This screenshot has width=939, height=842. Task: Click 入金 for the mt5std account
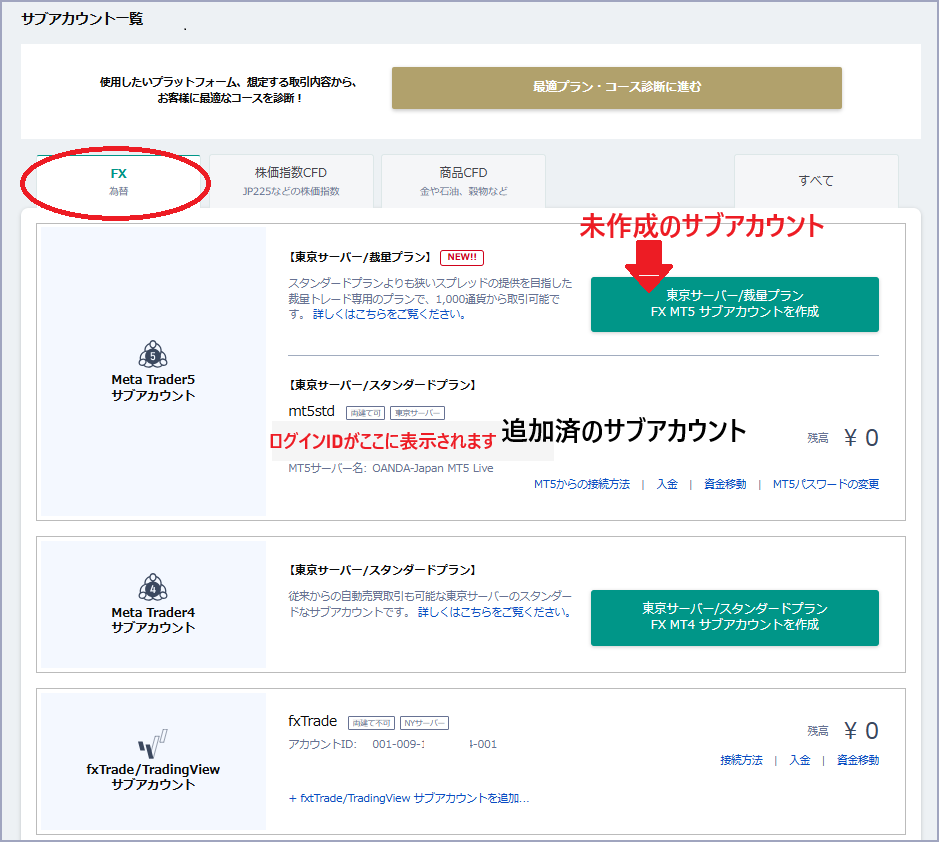click(x=667, y=484)
